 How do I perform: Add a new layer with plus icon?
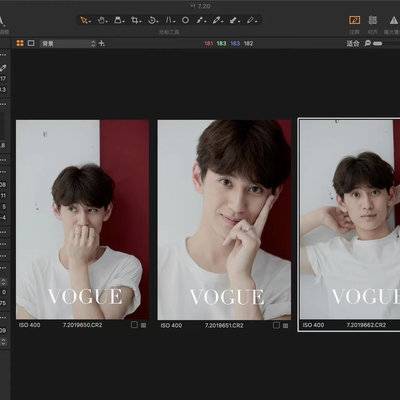pyautogui.click(x=102, y=43)
